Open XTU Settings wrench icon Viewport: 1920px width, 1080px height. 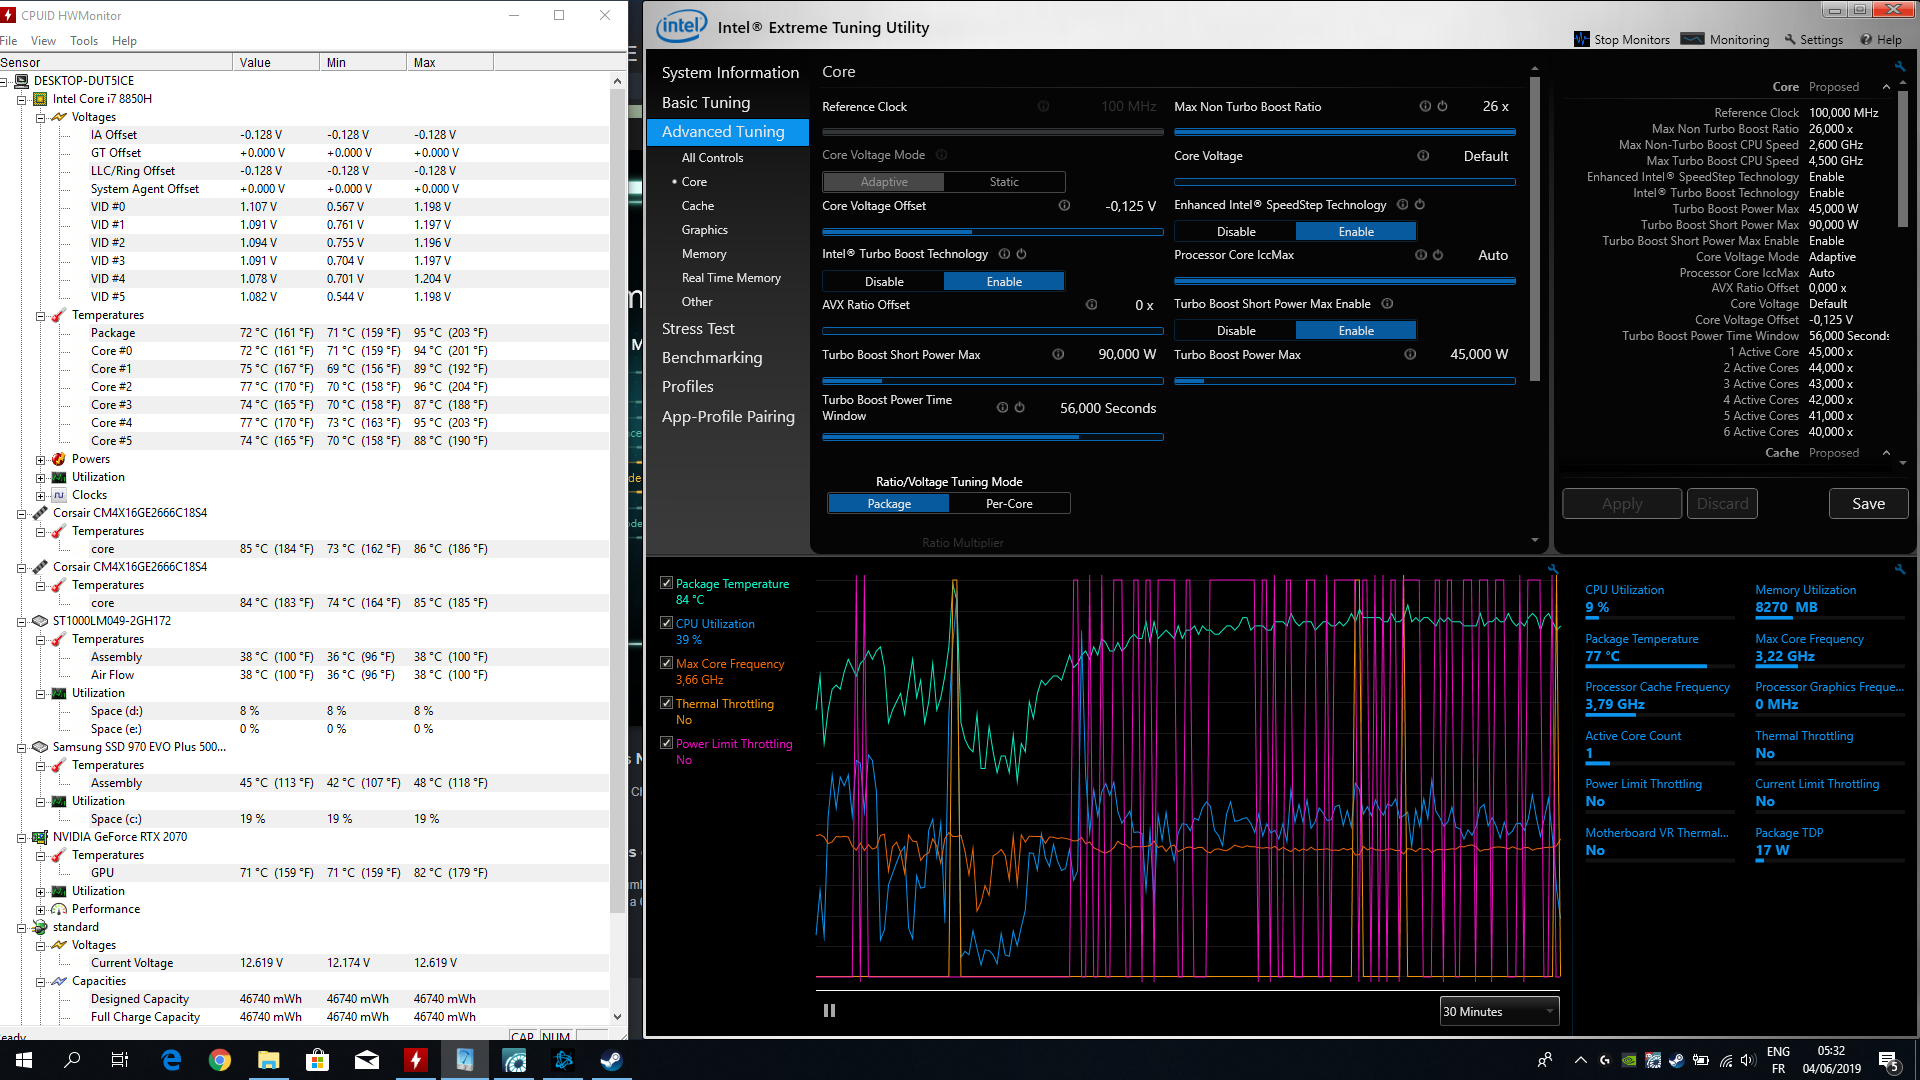coord(1790,39)
